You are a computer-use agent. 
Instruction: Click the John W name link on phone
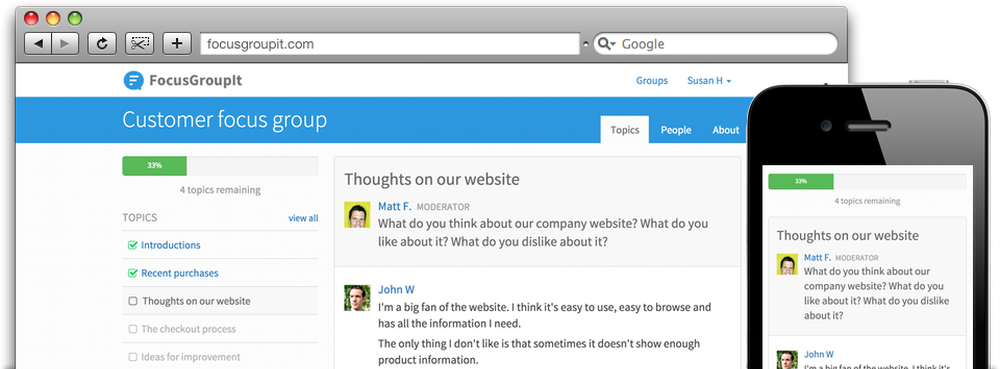[819, 354]
